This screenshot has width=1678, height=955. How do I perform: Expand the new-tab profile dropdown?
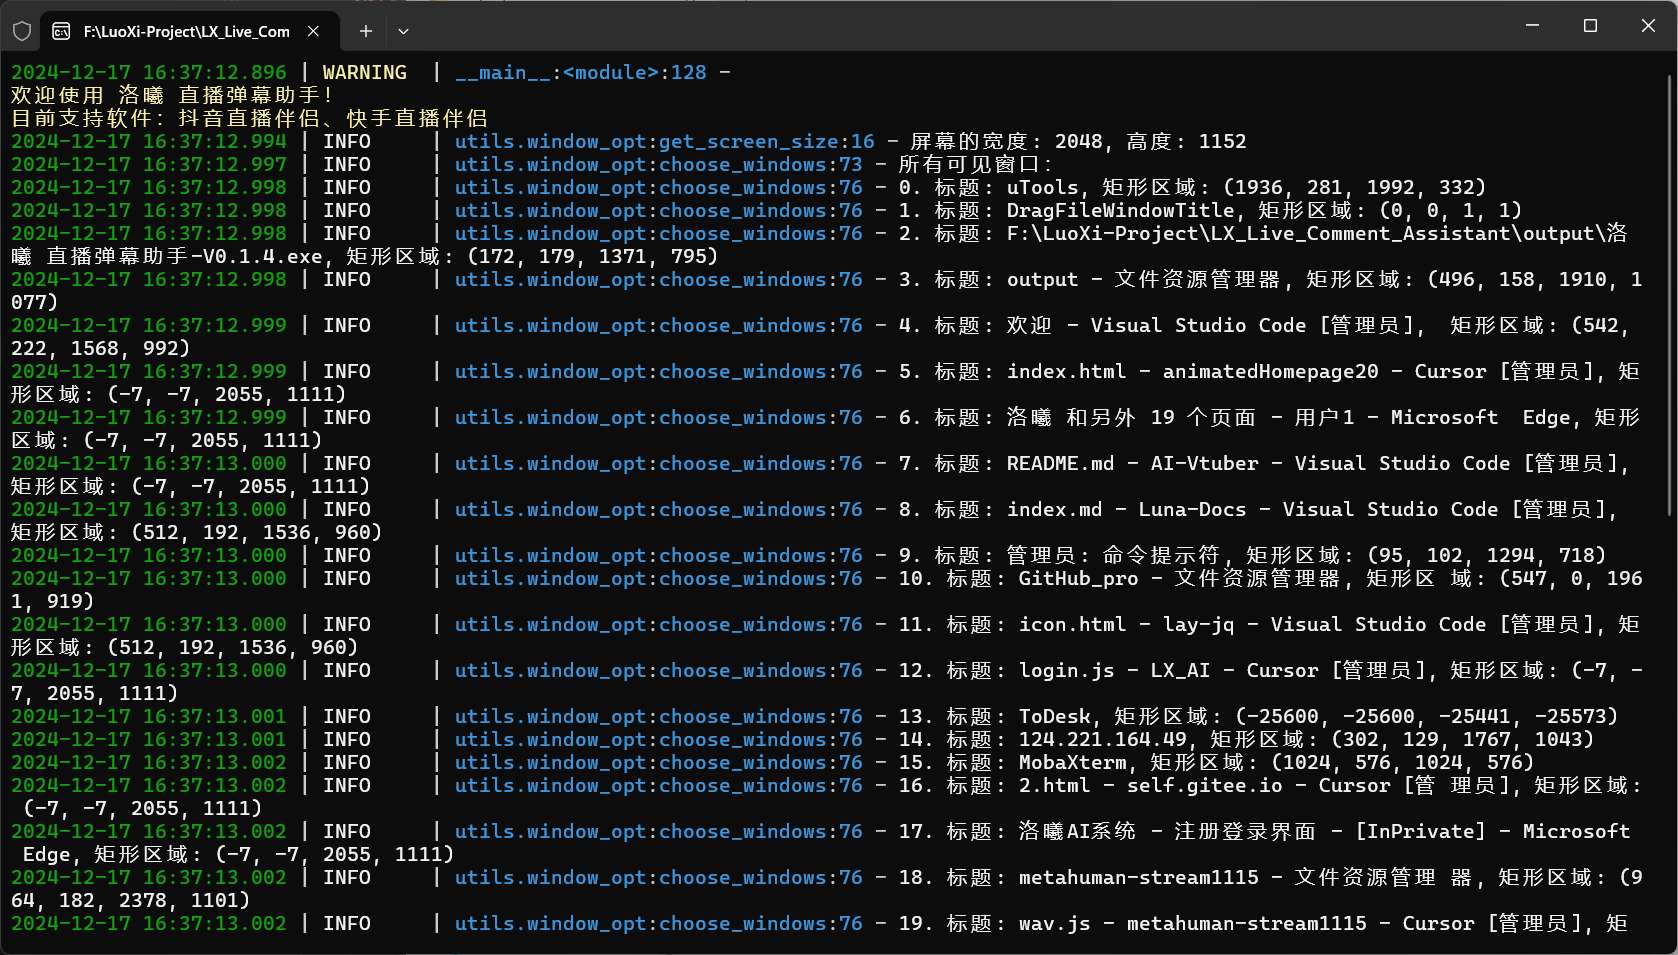pyautogui.click(x=403, y=31)
